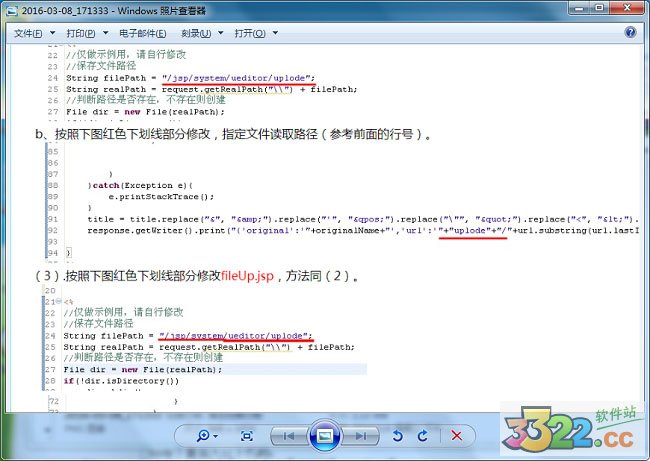The image size is (650, 461).
Task: Minimize the photo viewer window
Action: click(x=579, y=8)
